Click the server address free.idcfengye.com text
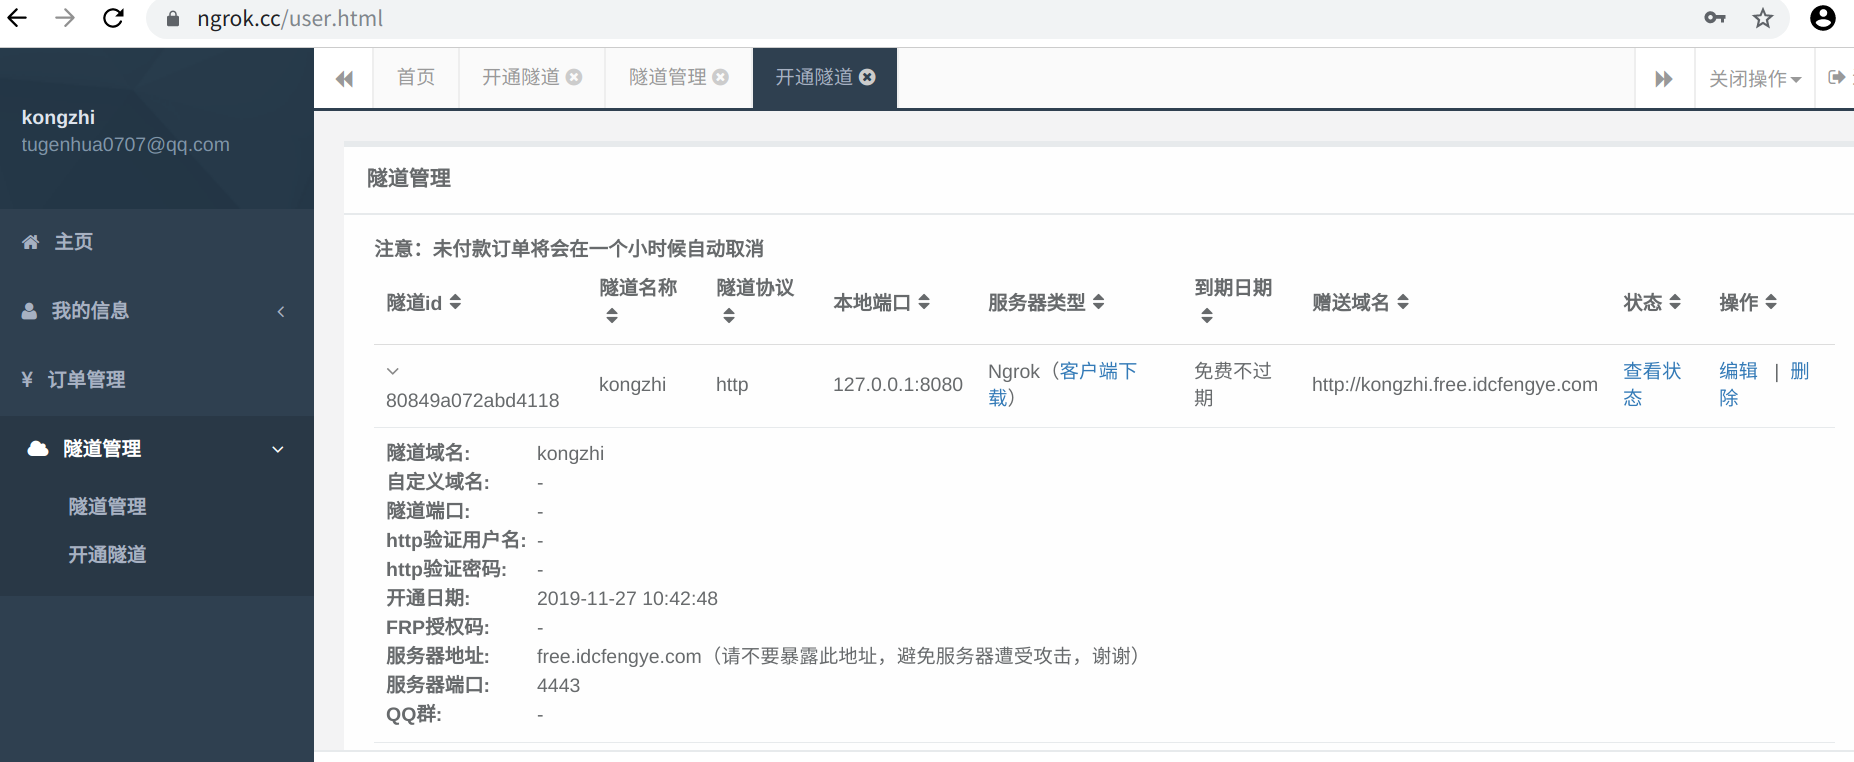 pos(619,657)
